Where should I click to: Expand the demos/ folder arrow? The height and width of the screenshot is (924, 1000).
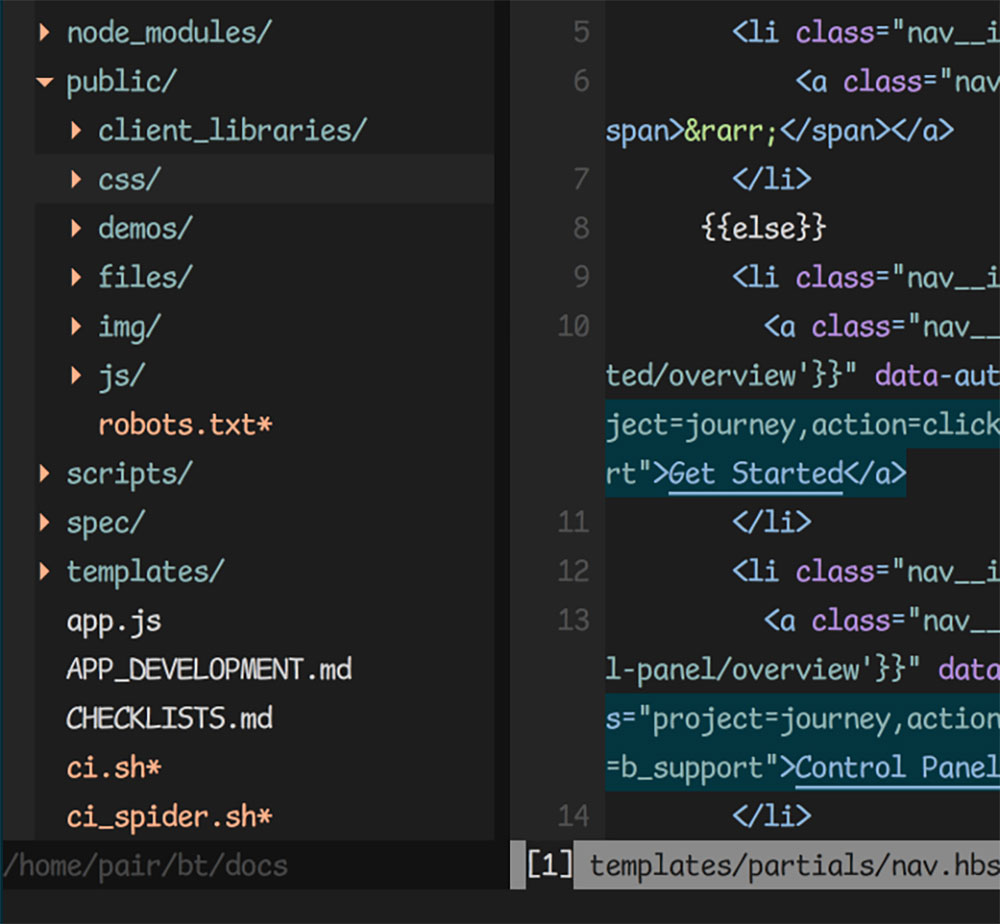[76, 229]
